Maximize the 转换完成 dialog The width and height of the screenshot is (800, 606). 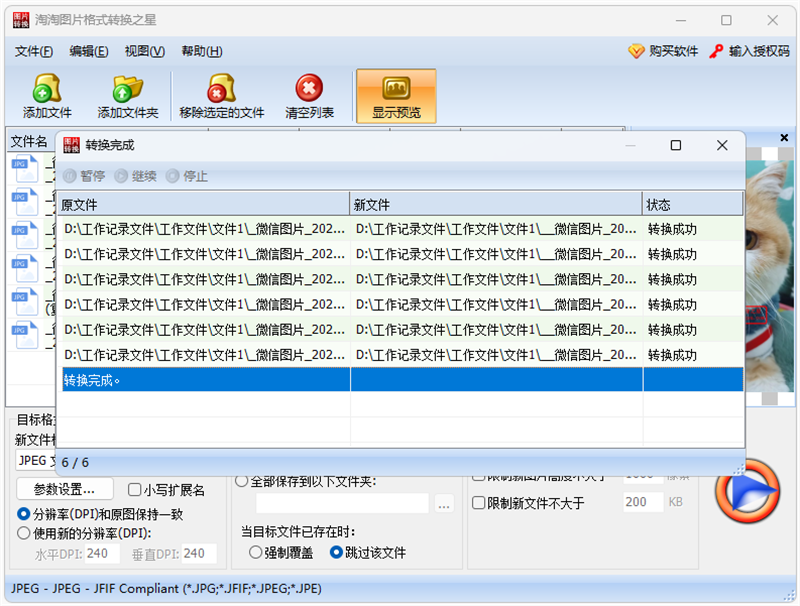click(x=676, y=145)
